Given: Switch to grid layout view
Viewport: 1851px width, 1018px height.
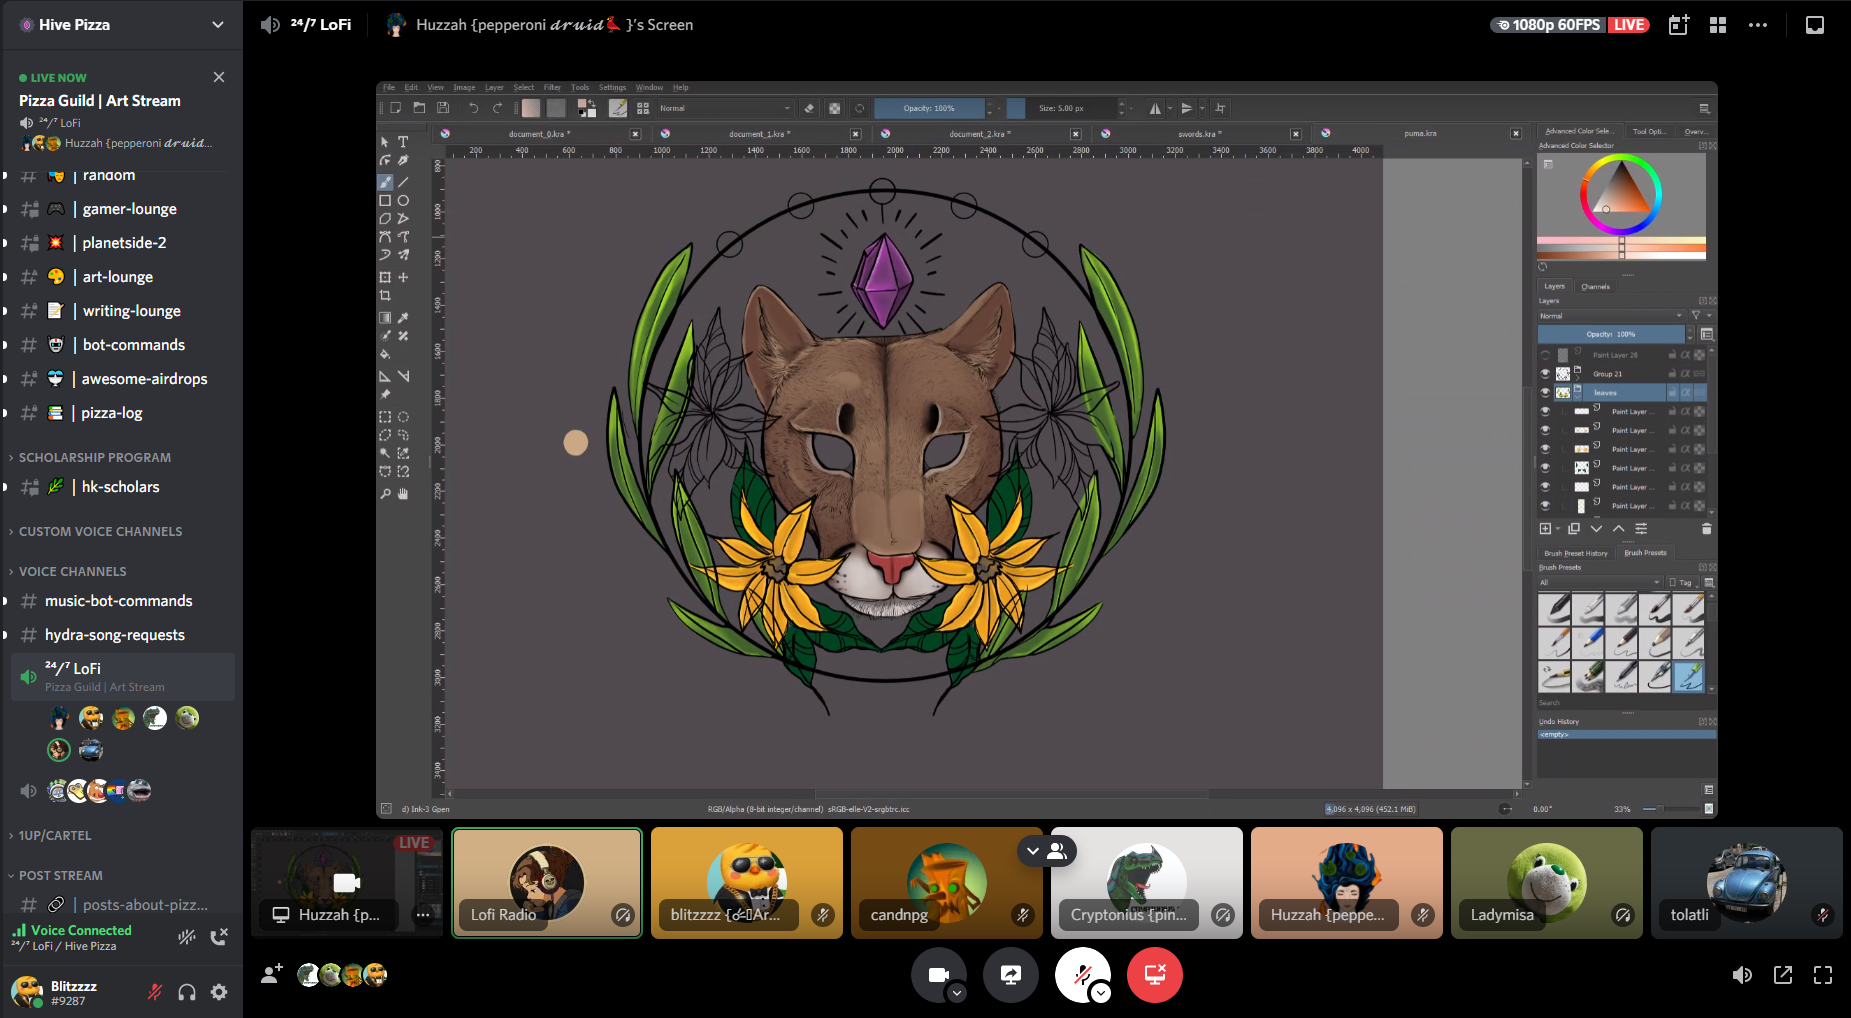Looking at the screenshot, I should pos(1718,25).
